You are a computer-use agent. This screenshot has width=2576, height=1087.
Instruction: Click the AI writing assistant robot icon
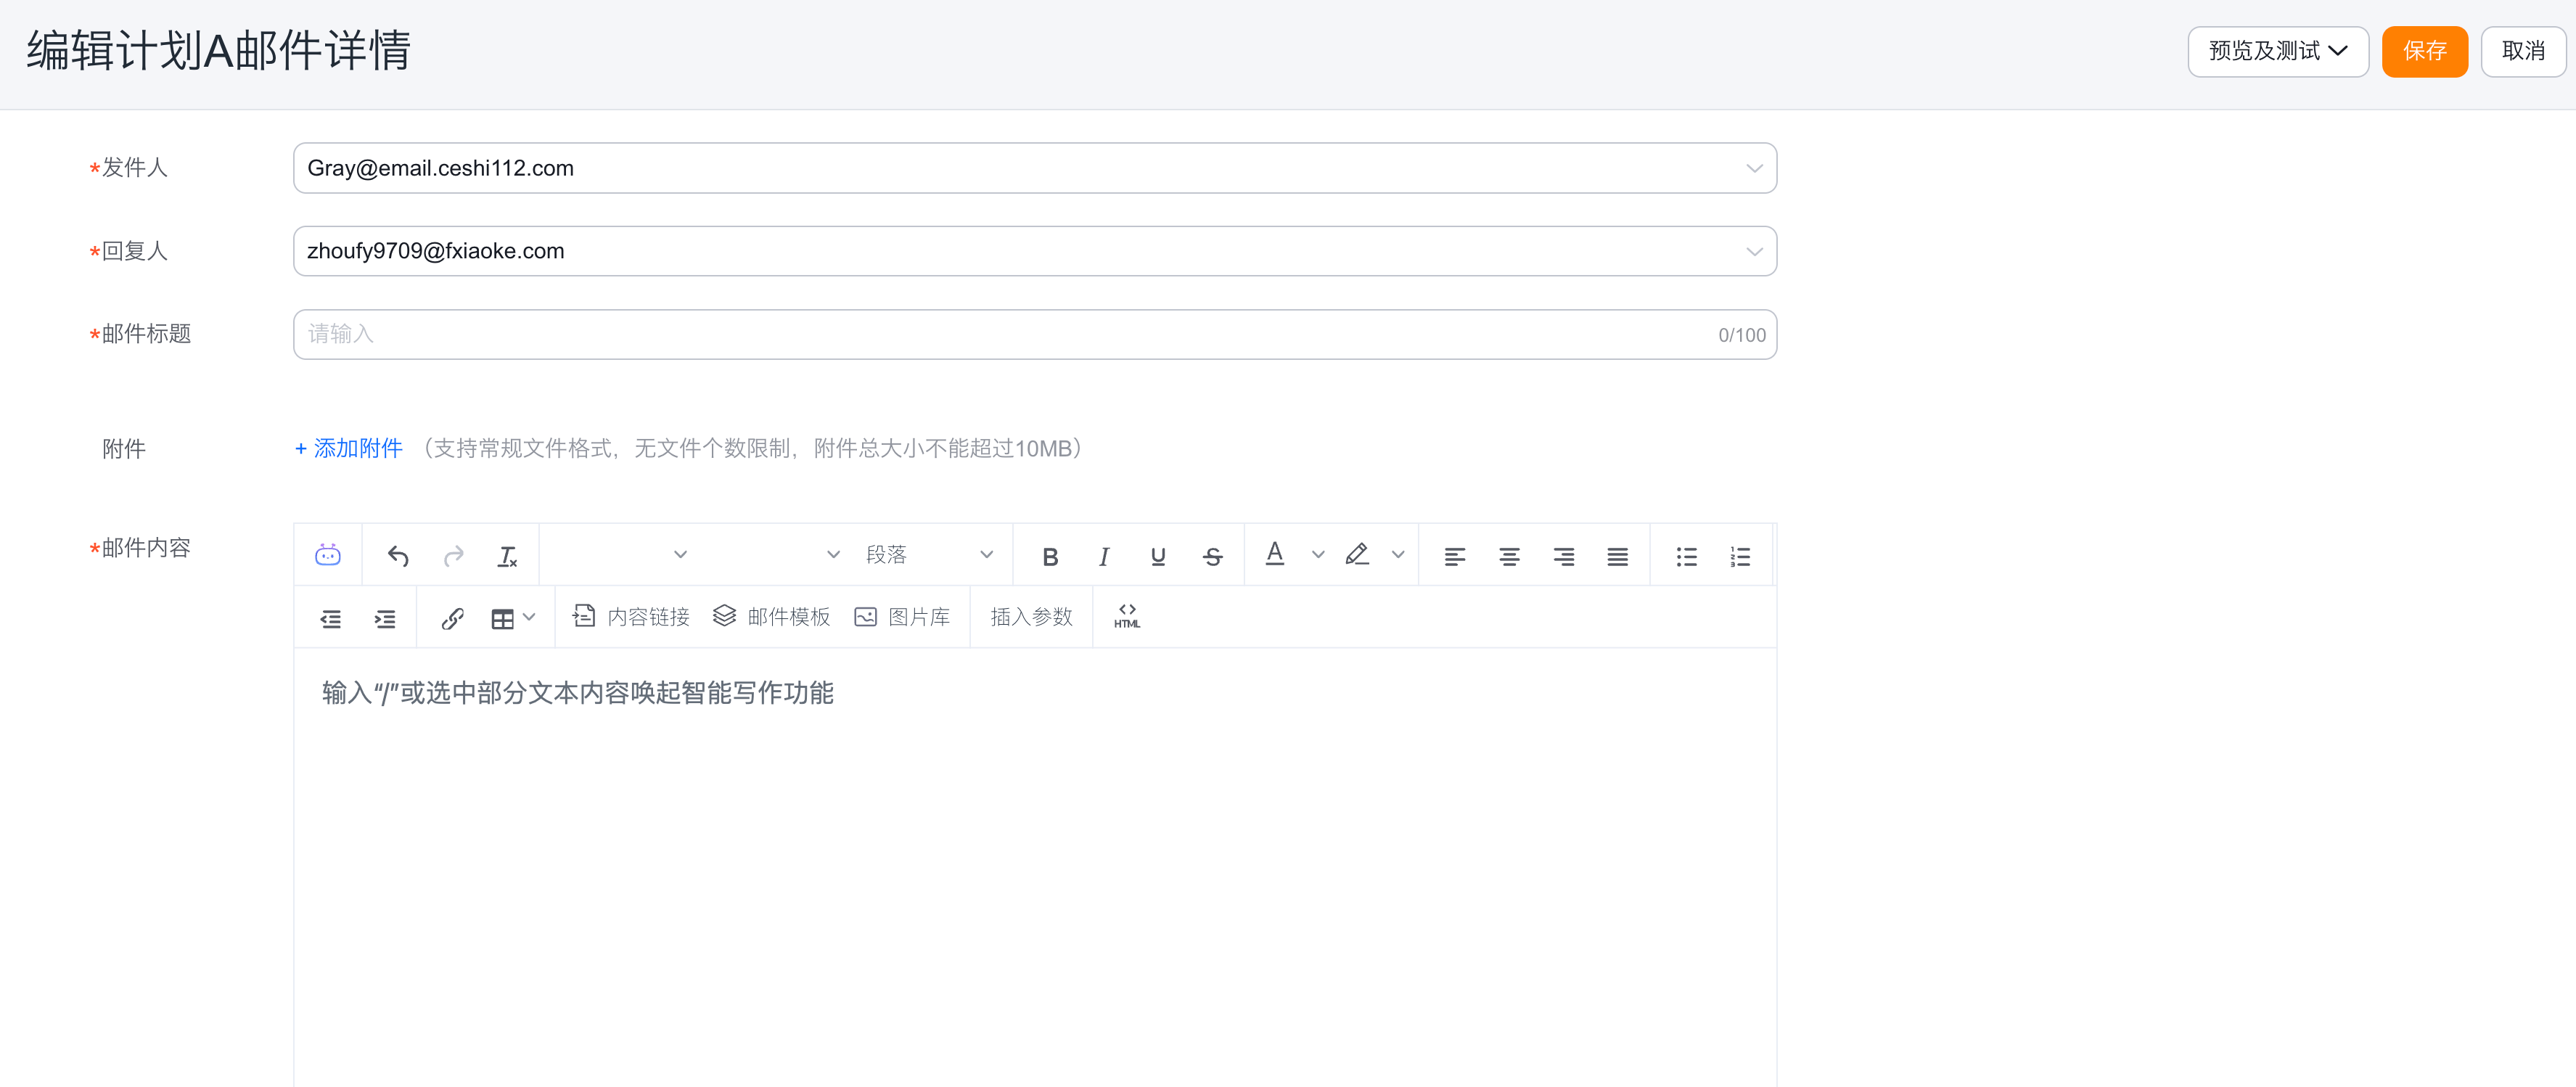point(327,555)
